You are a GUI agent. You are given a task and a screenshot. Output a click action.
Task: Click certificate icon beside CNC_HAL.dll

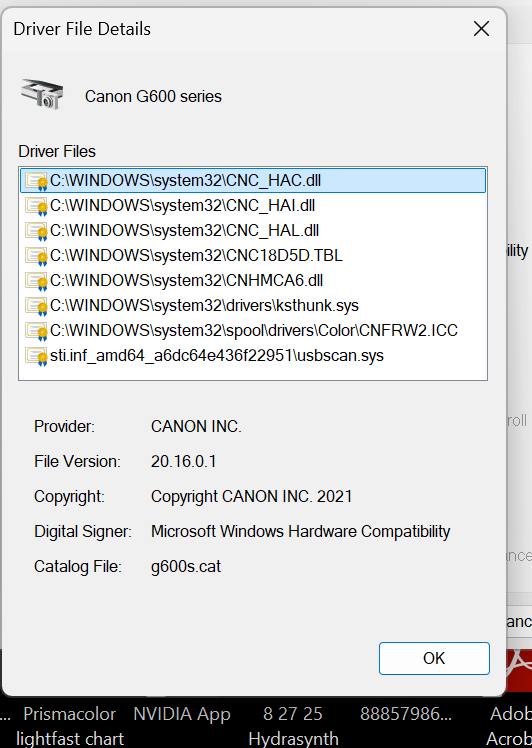click(x=37, y=231)
